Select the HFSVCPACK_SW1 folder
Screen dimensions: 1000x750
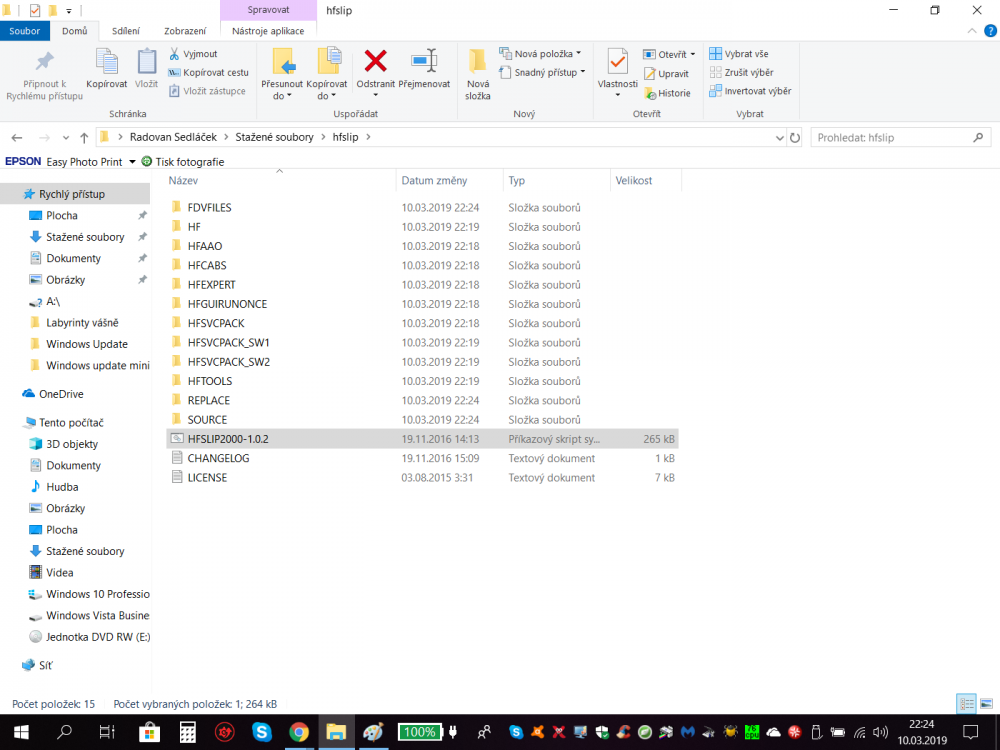(x=228, y=343)
